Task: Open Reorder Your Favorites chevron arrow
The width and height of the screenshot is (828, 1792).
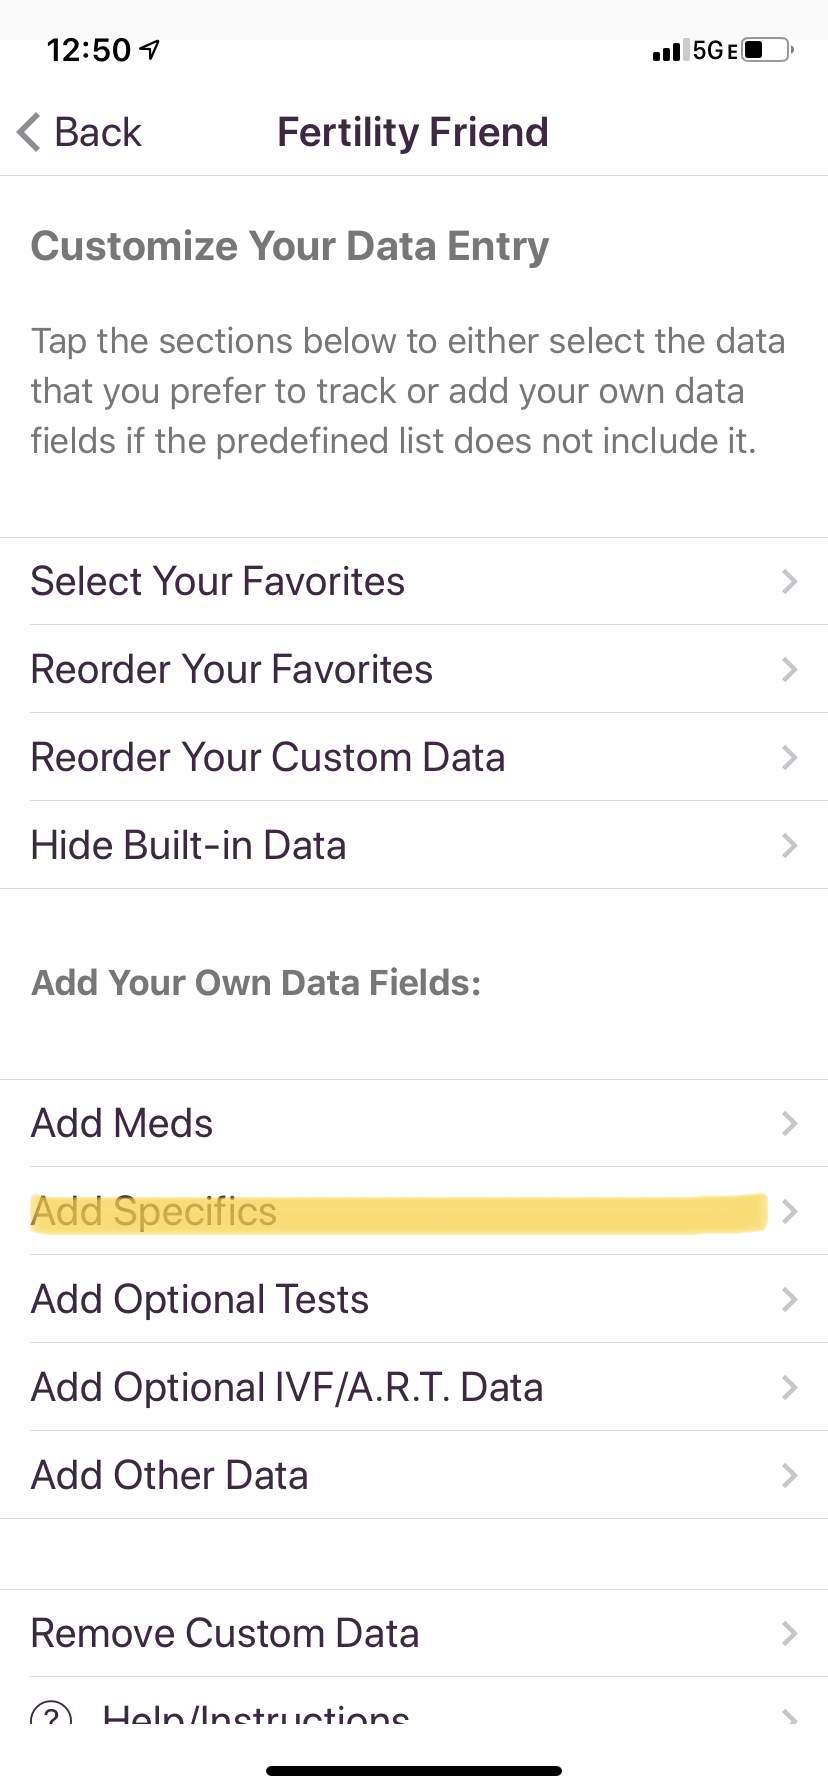Action: pos(789,669)
